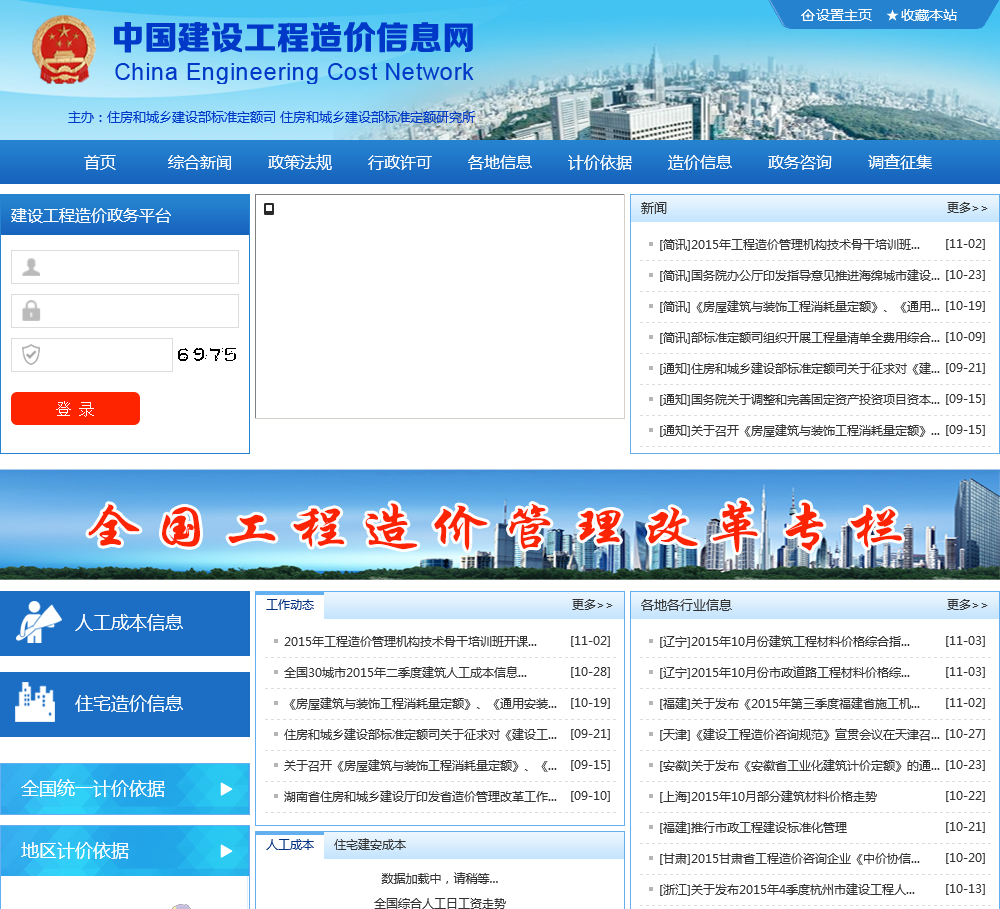Open [上海]2015年10月部分建筑材料价格走势

tap(768, 797)
